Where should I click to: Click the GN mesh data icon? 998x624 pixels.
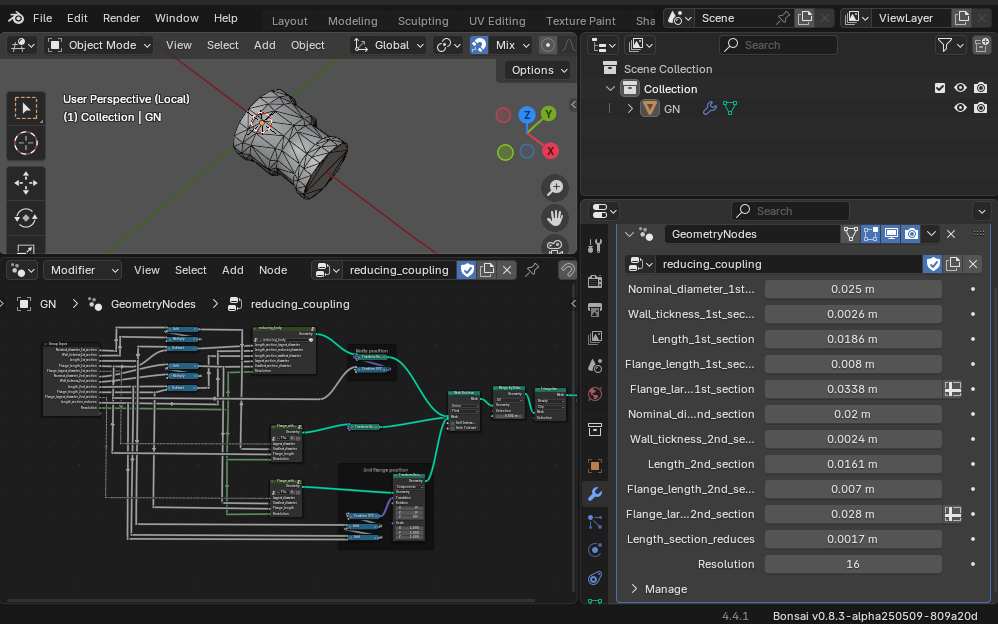(730, 108)
